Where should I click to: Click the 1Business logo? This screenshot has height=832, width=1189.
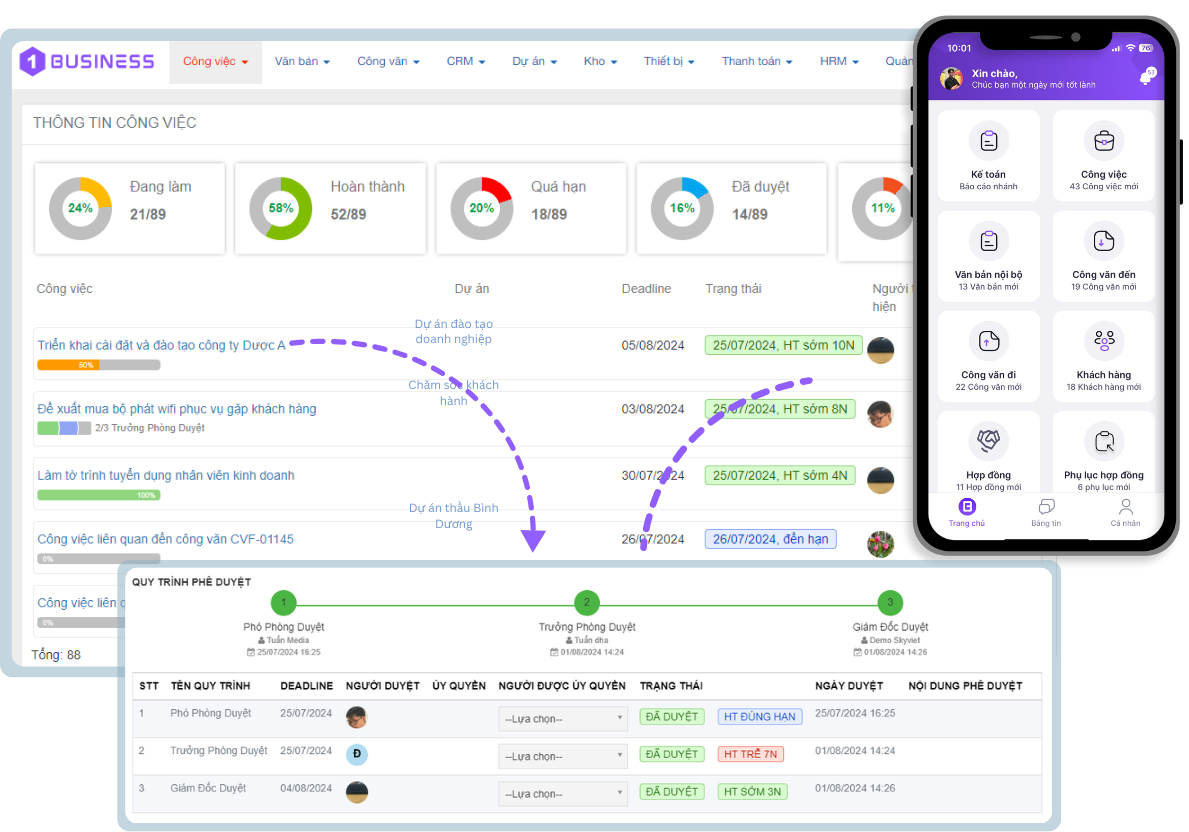click(87, 61)
